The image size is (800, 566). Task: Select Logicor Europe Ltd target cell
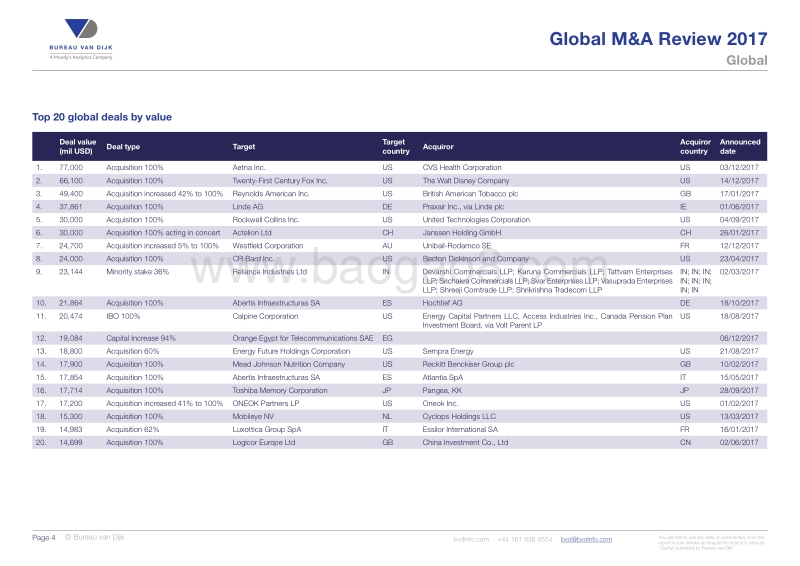[x=264, y=442]
